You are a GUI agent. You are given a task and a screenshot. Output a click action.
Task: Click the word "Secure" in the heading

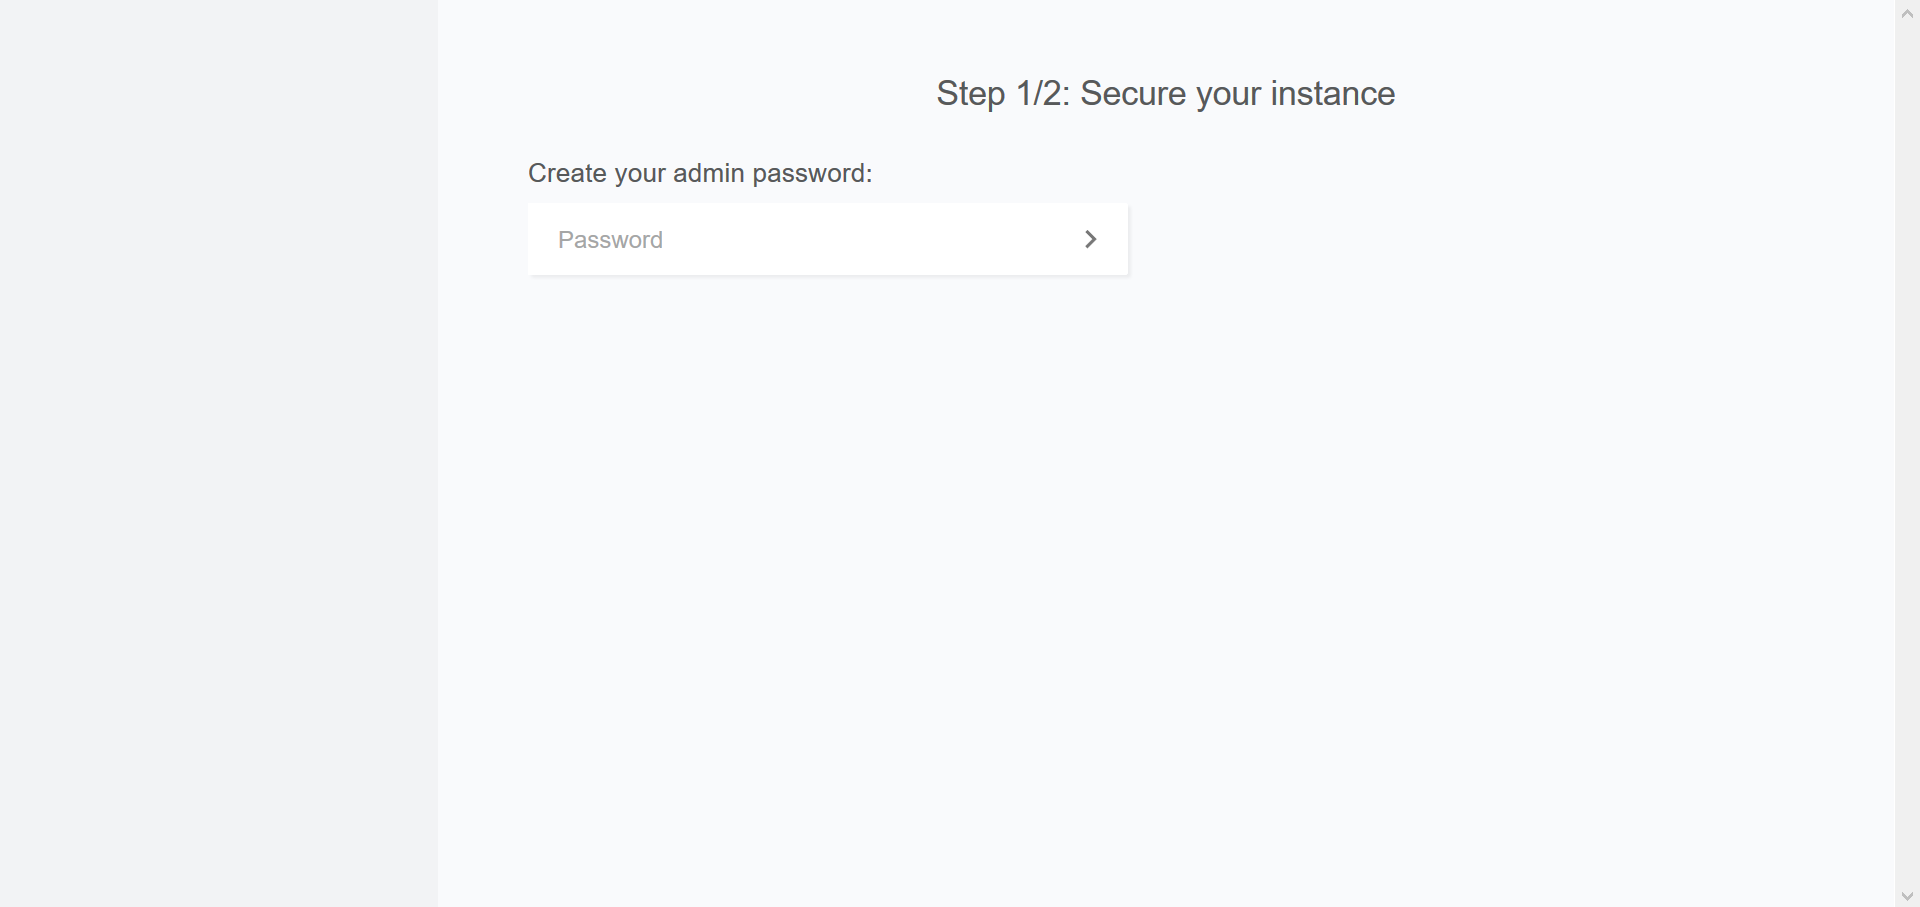coord(1132,93)
